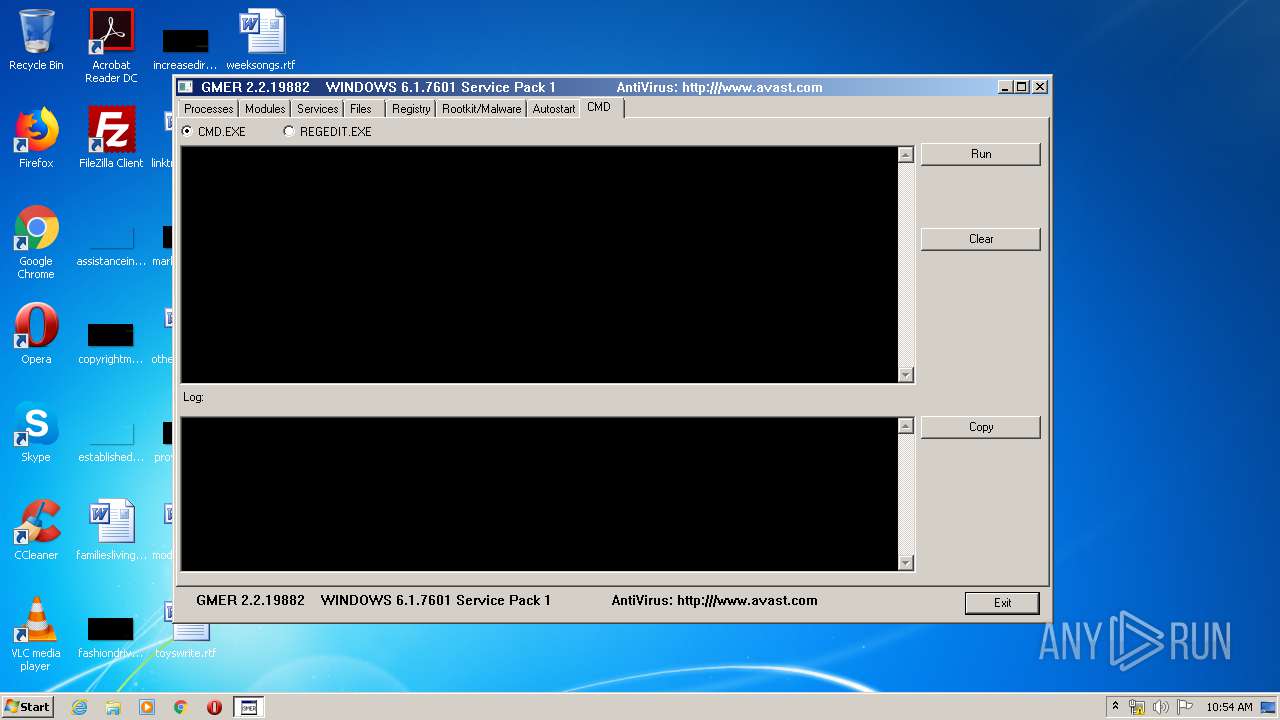Click the taskbar clock showing 10:54 AM
The image size is (1280, 720).
[1229, 707]
